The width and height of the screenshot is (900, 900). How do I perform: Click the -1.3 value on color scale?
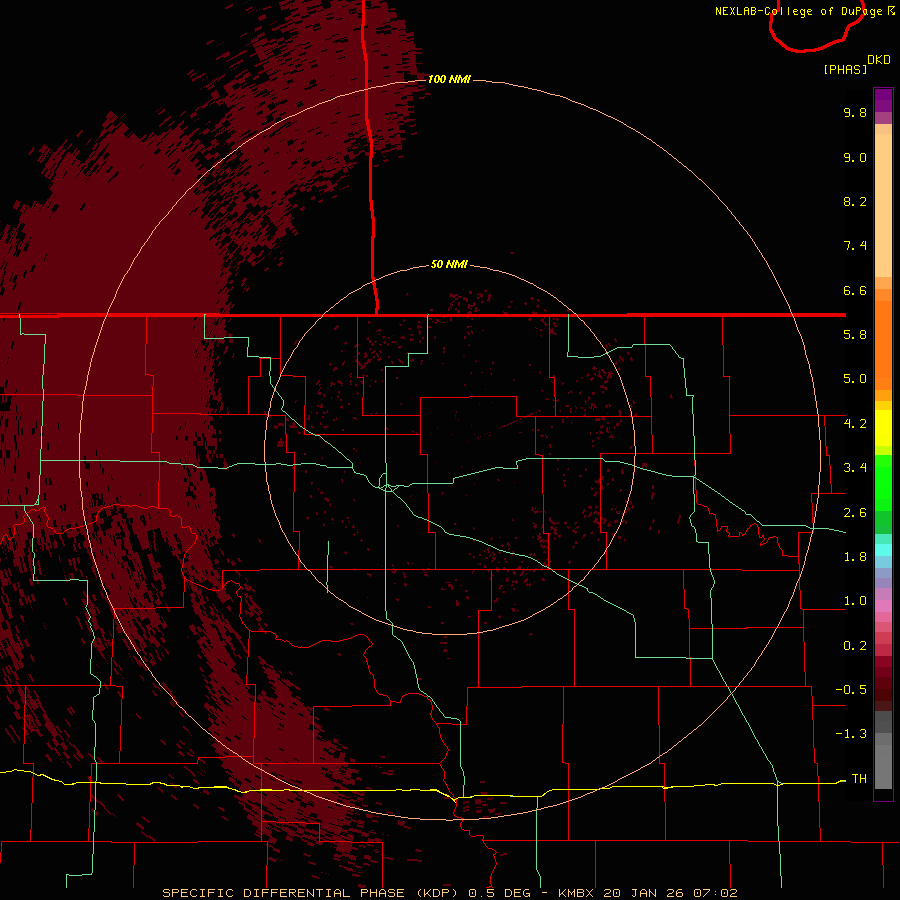[851, 734]
